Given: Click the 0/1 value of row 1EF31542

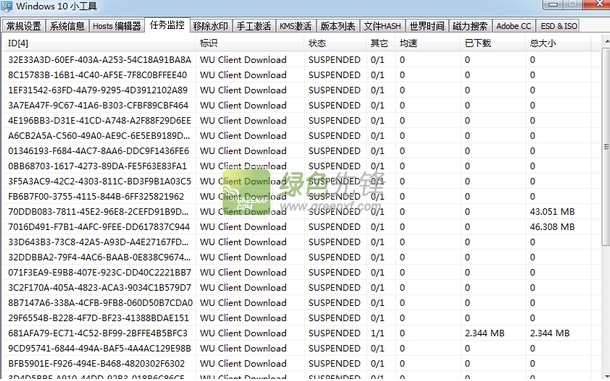Looking at the screenshot, I should point(377,90).
